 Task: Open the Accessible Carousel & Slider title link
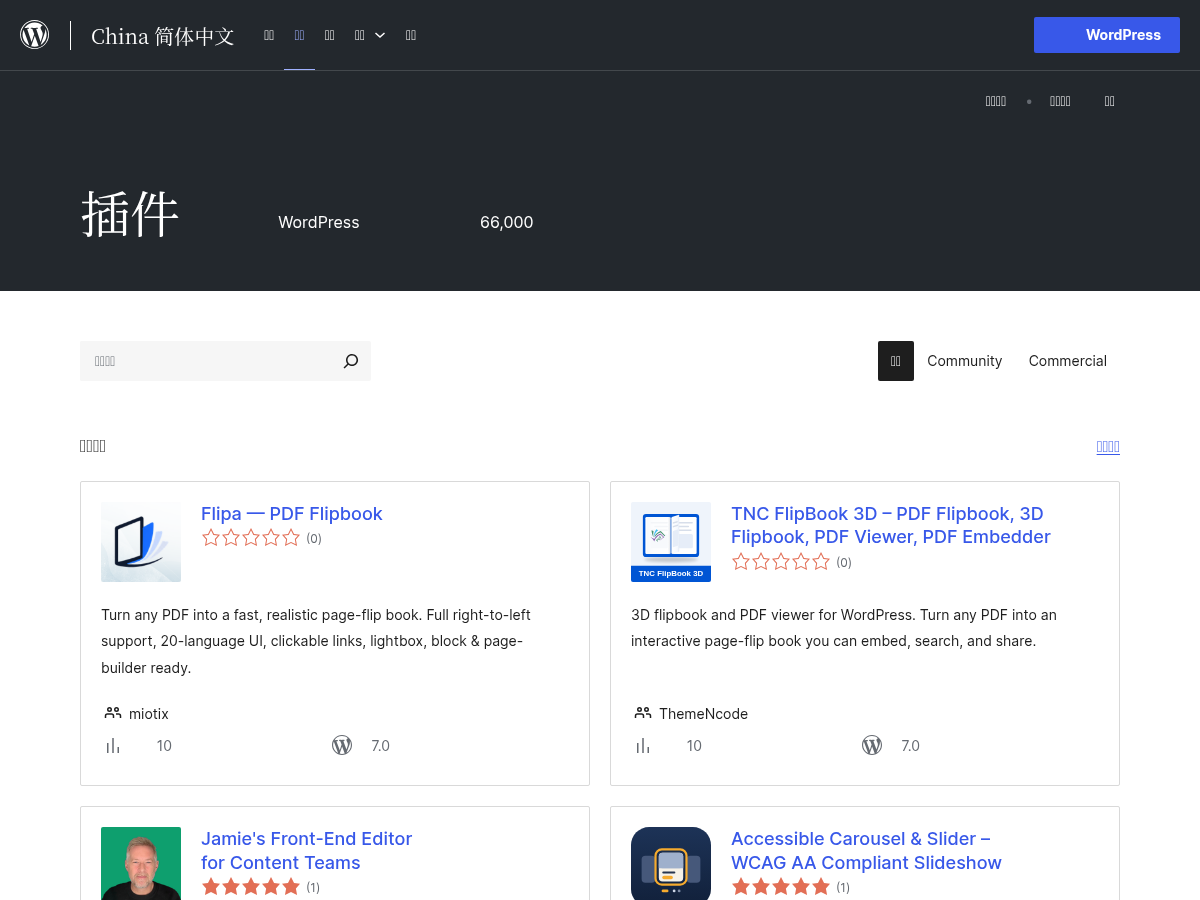click(866, 851)
